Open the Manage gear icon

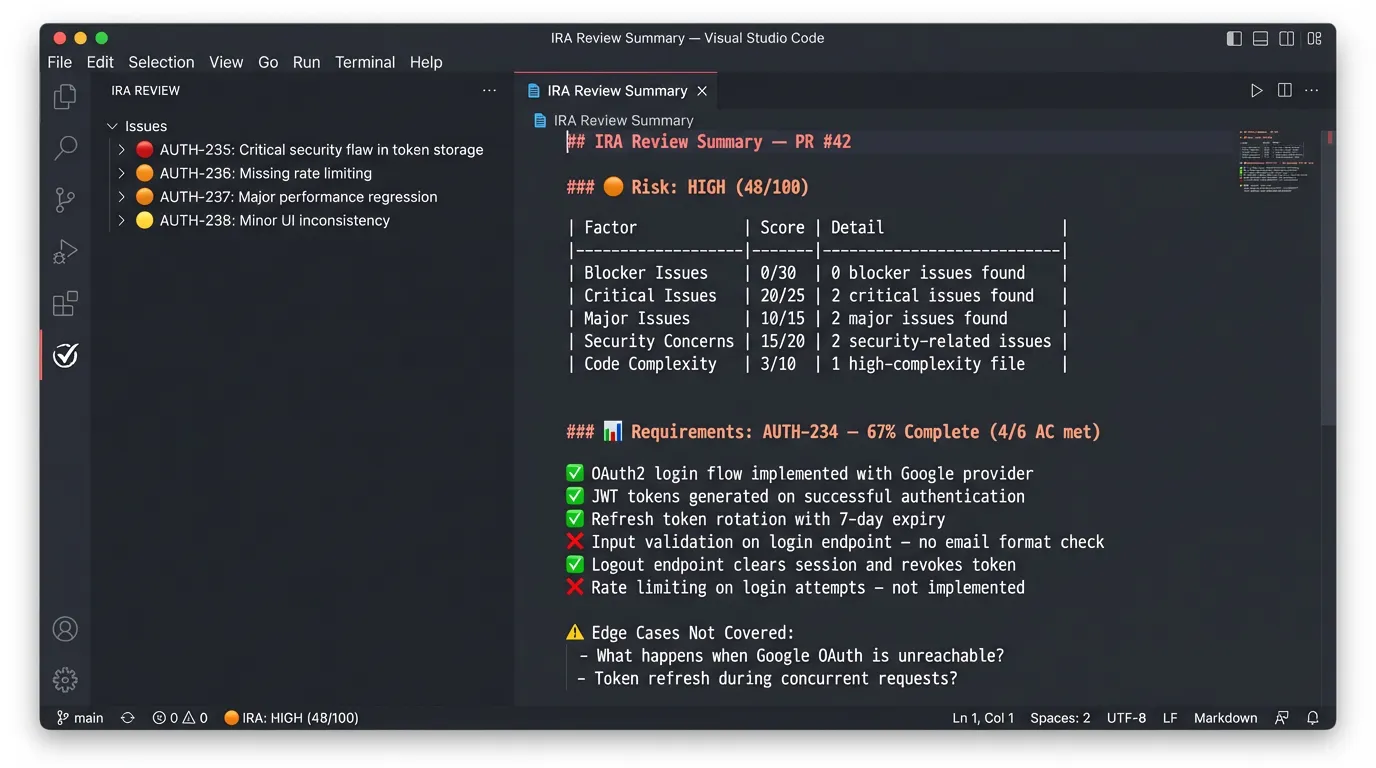(65, 680)
